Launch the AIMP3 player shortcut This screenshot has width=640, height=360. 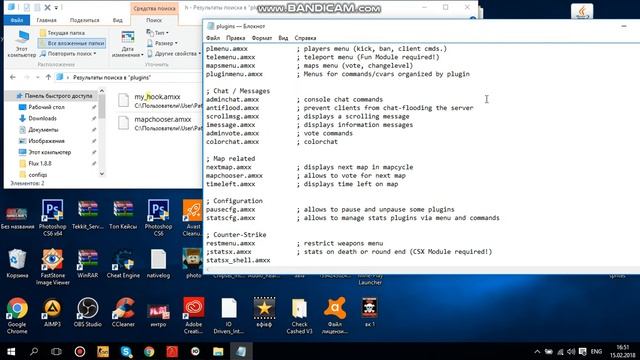click(52, 312)
